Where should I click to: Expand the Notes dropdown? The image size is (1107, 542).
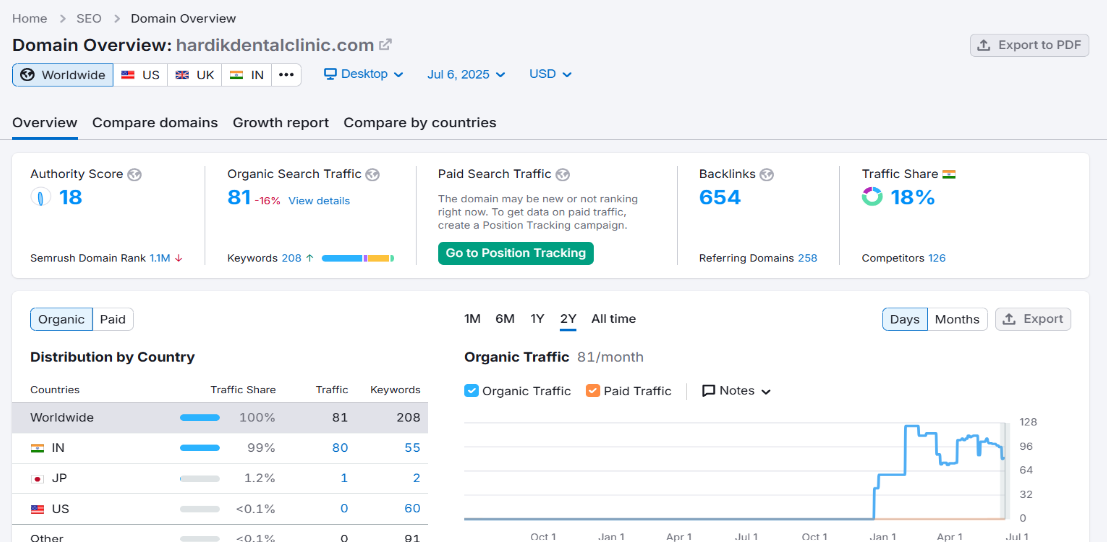(x=736, y=391)
